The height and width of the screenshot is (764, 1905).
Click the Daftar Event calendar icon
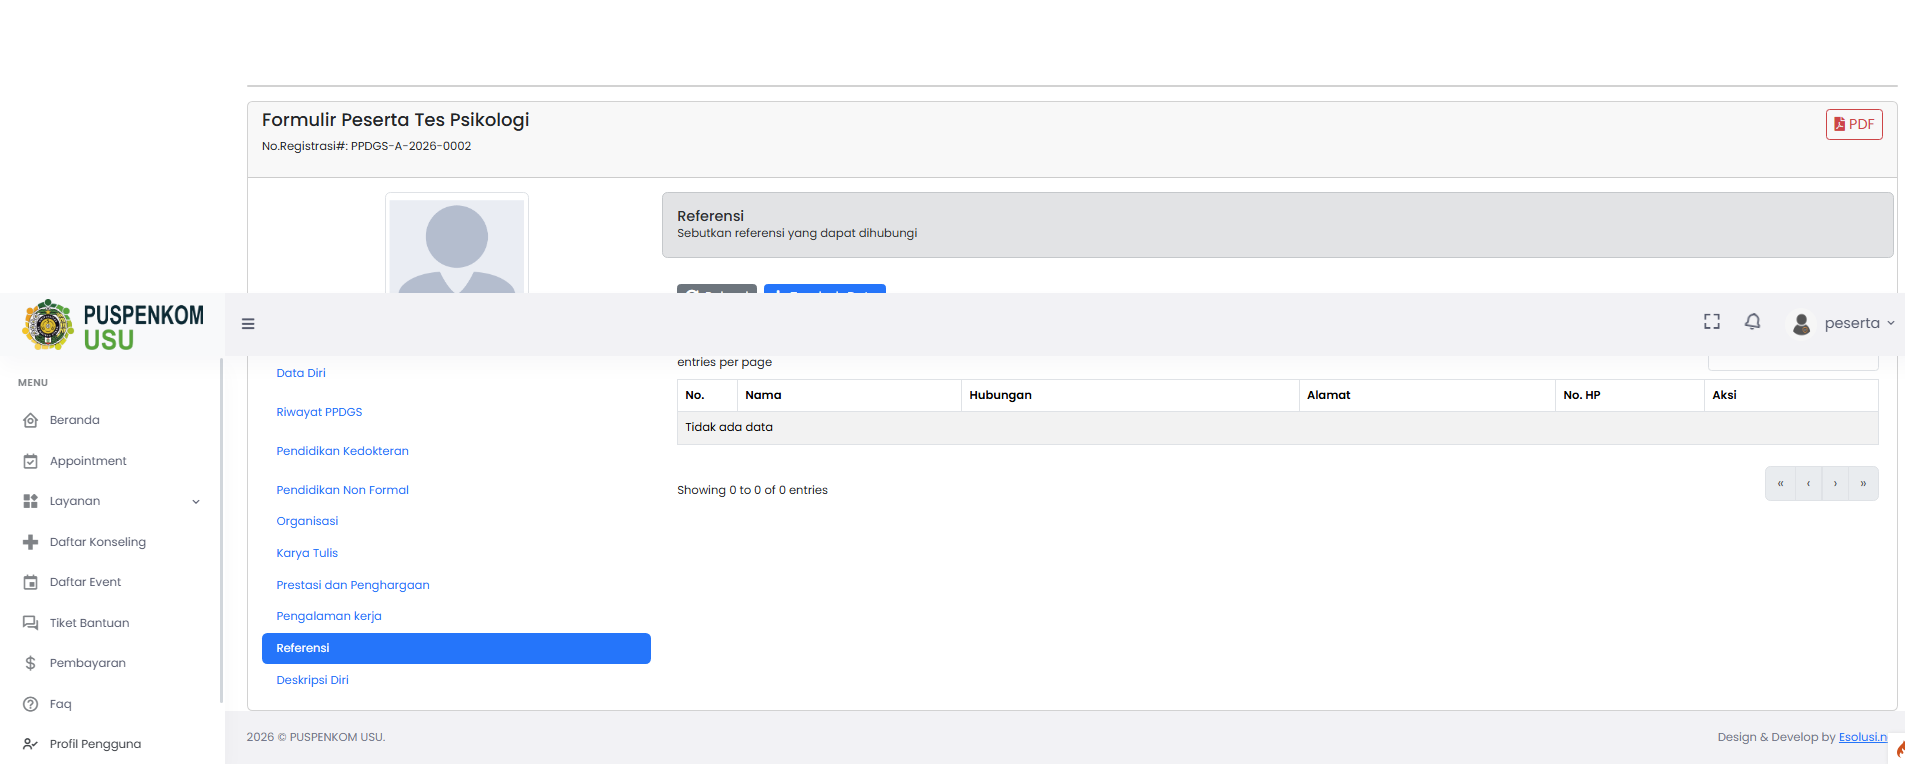point(30,582)
